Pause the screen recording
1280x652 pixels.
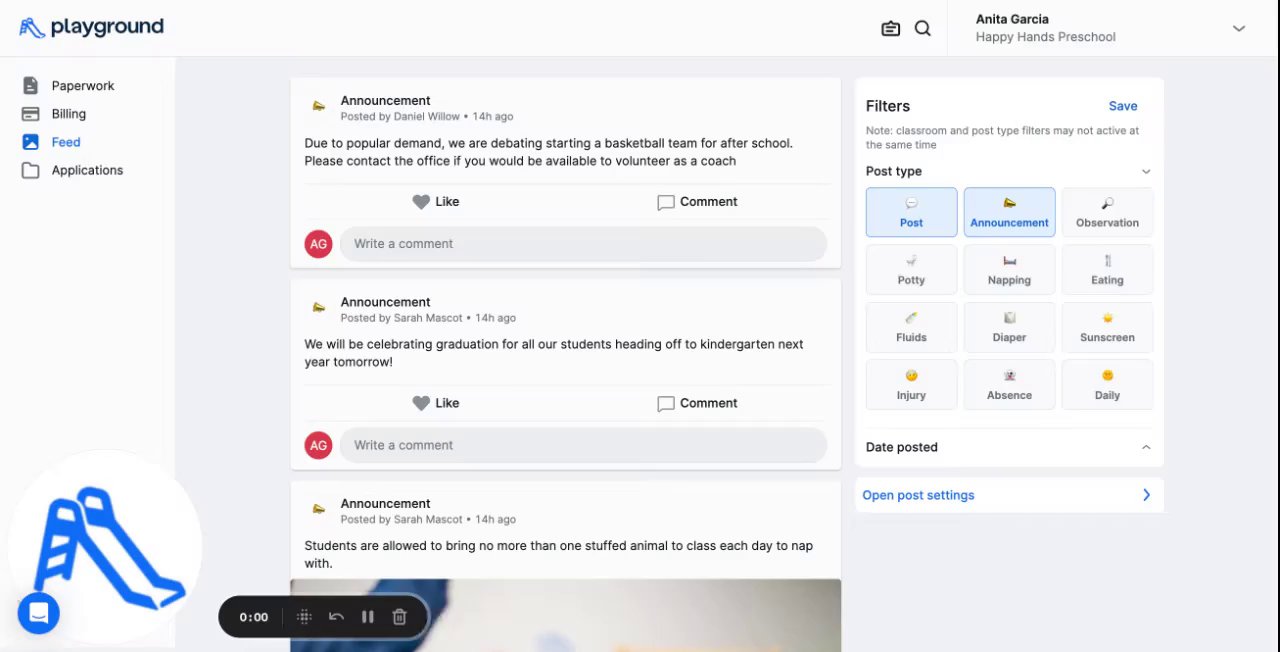coord(367,617)
